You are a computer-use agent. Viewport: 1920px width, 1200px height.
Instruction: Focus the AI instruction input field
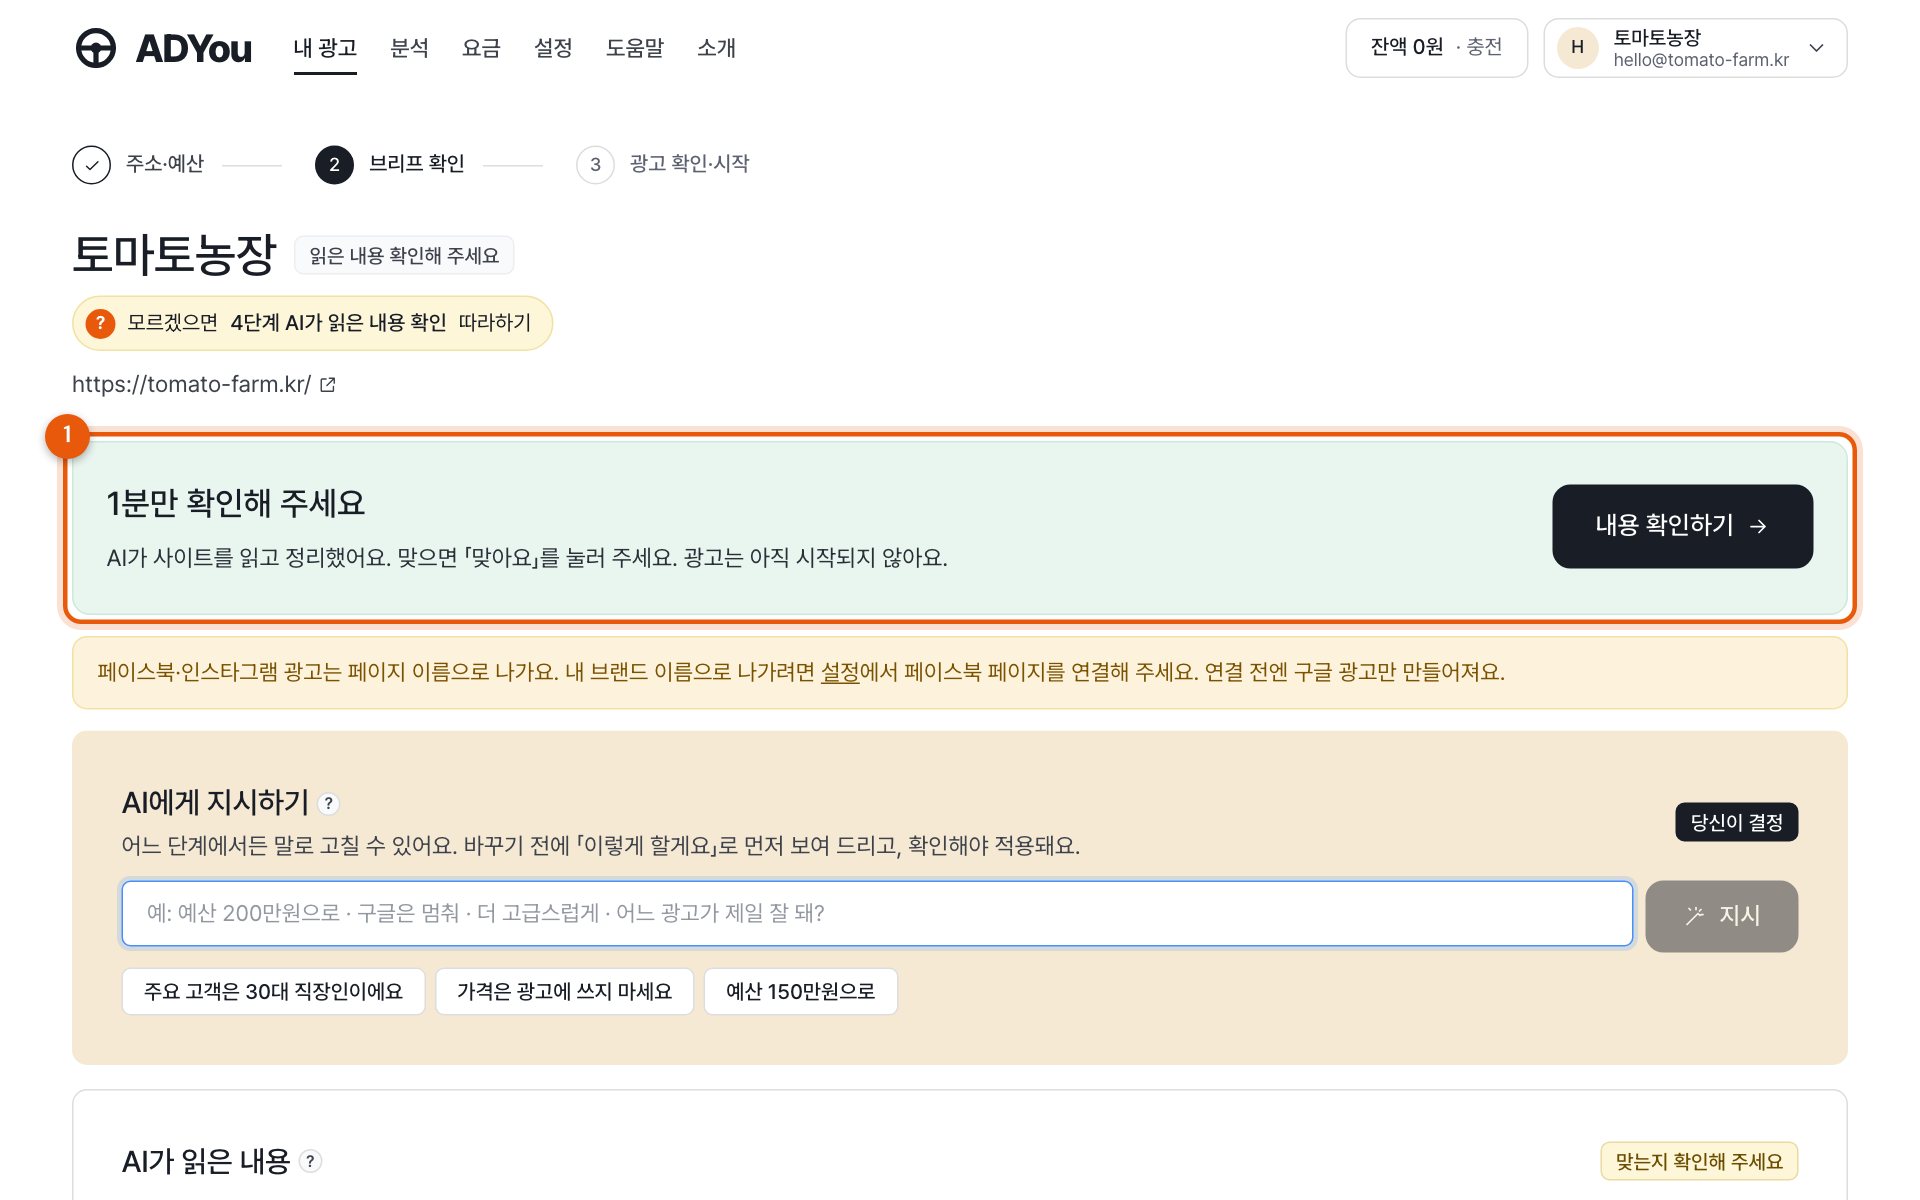(877, 913)
